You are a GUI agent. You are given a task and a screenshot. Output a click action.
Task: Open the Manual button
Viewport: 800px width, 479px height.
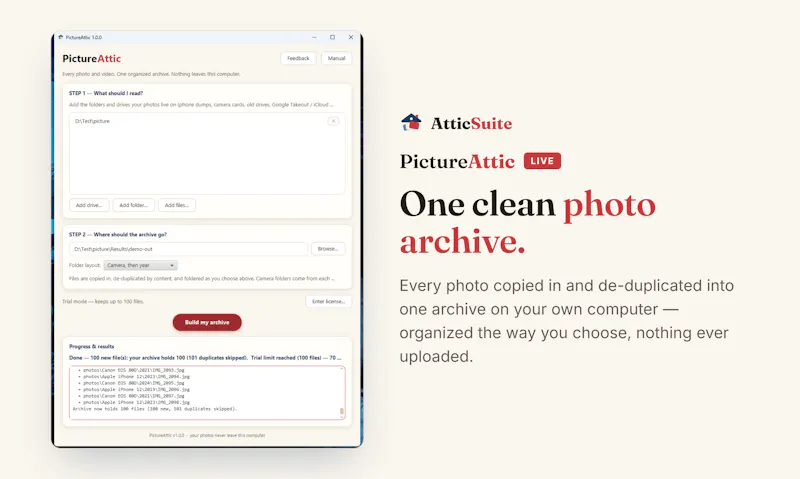[336, 58]
